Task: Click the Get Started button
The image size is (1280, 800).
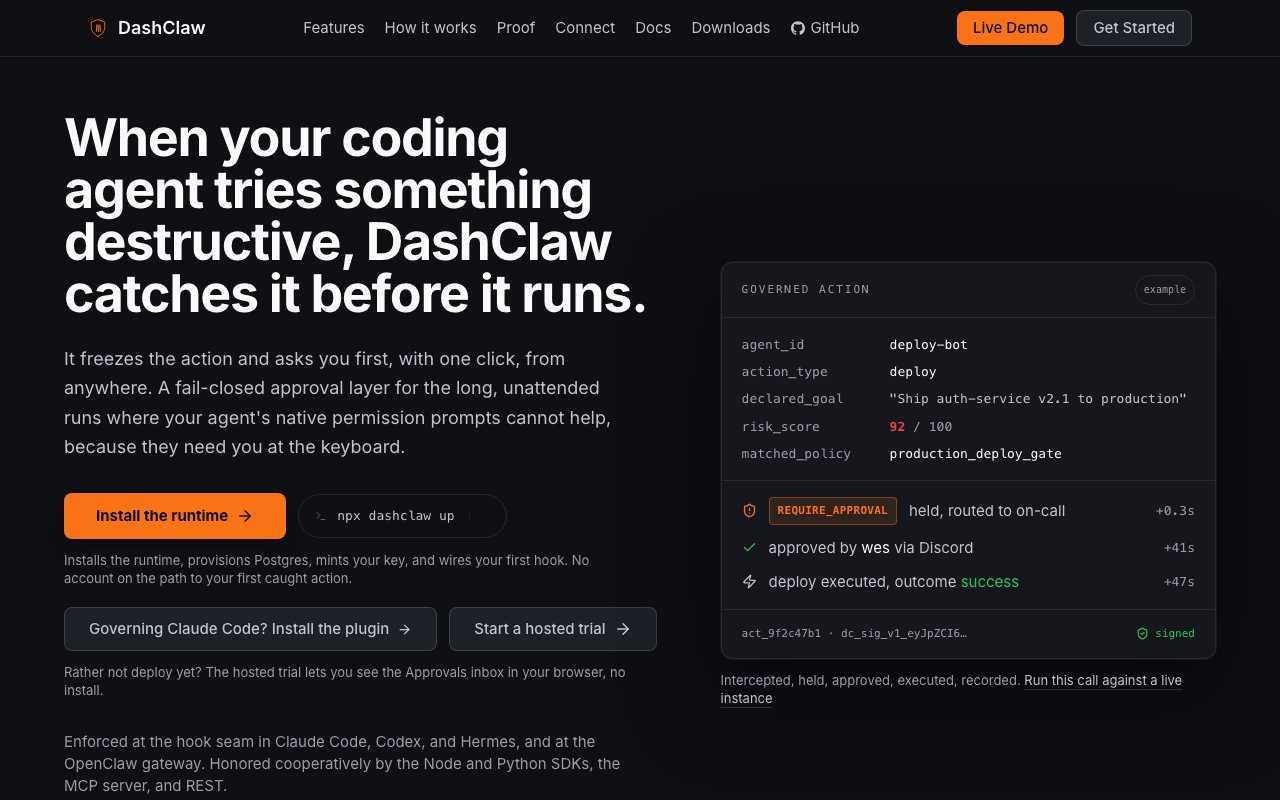Action: (x=1134, y=28)
